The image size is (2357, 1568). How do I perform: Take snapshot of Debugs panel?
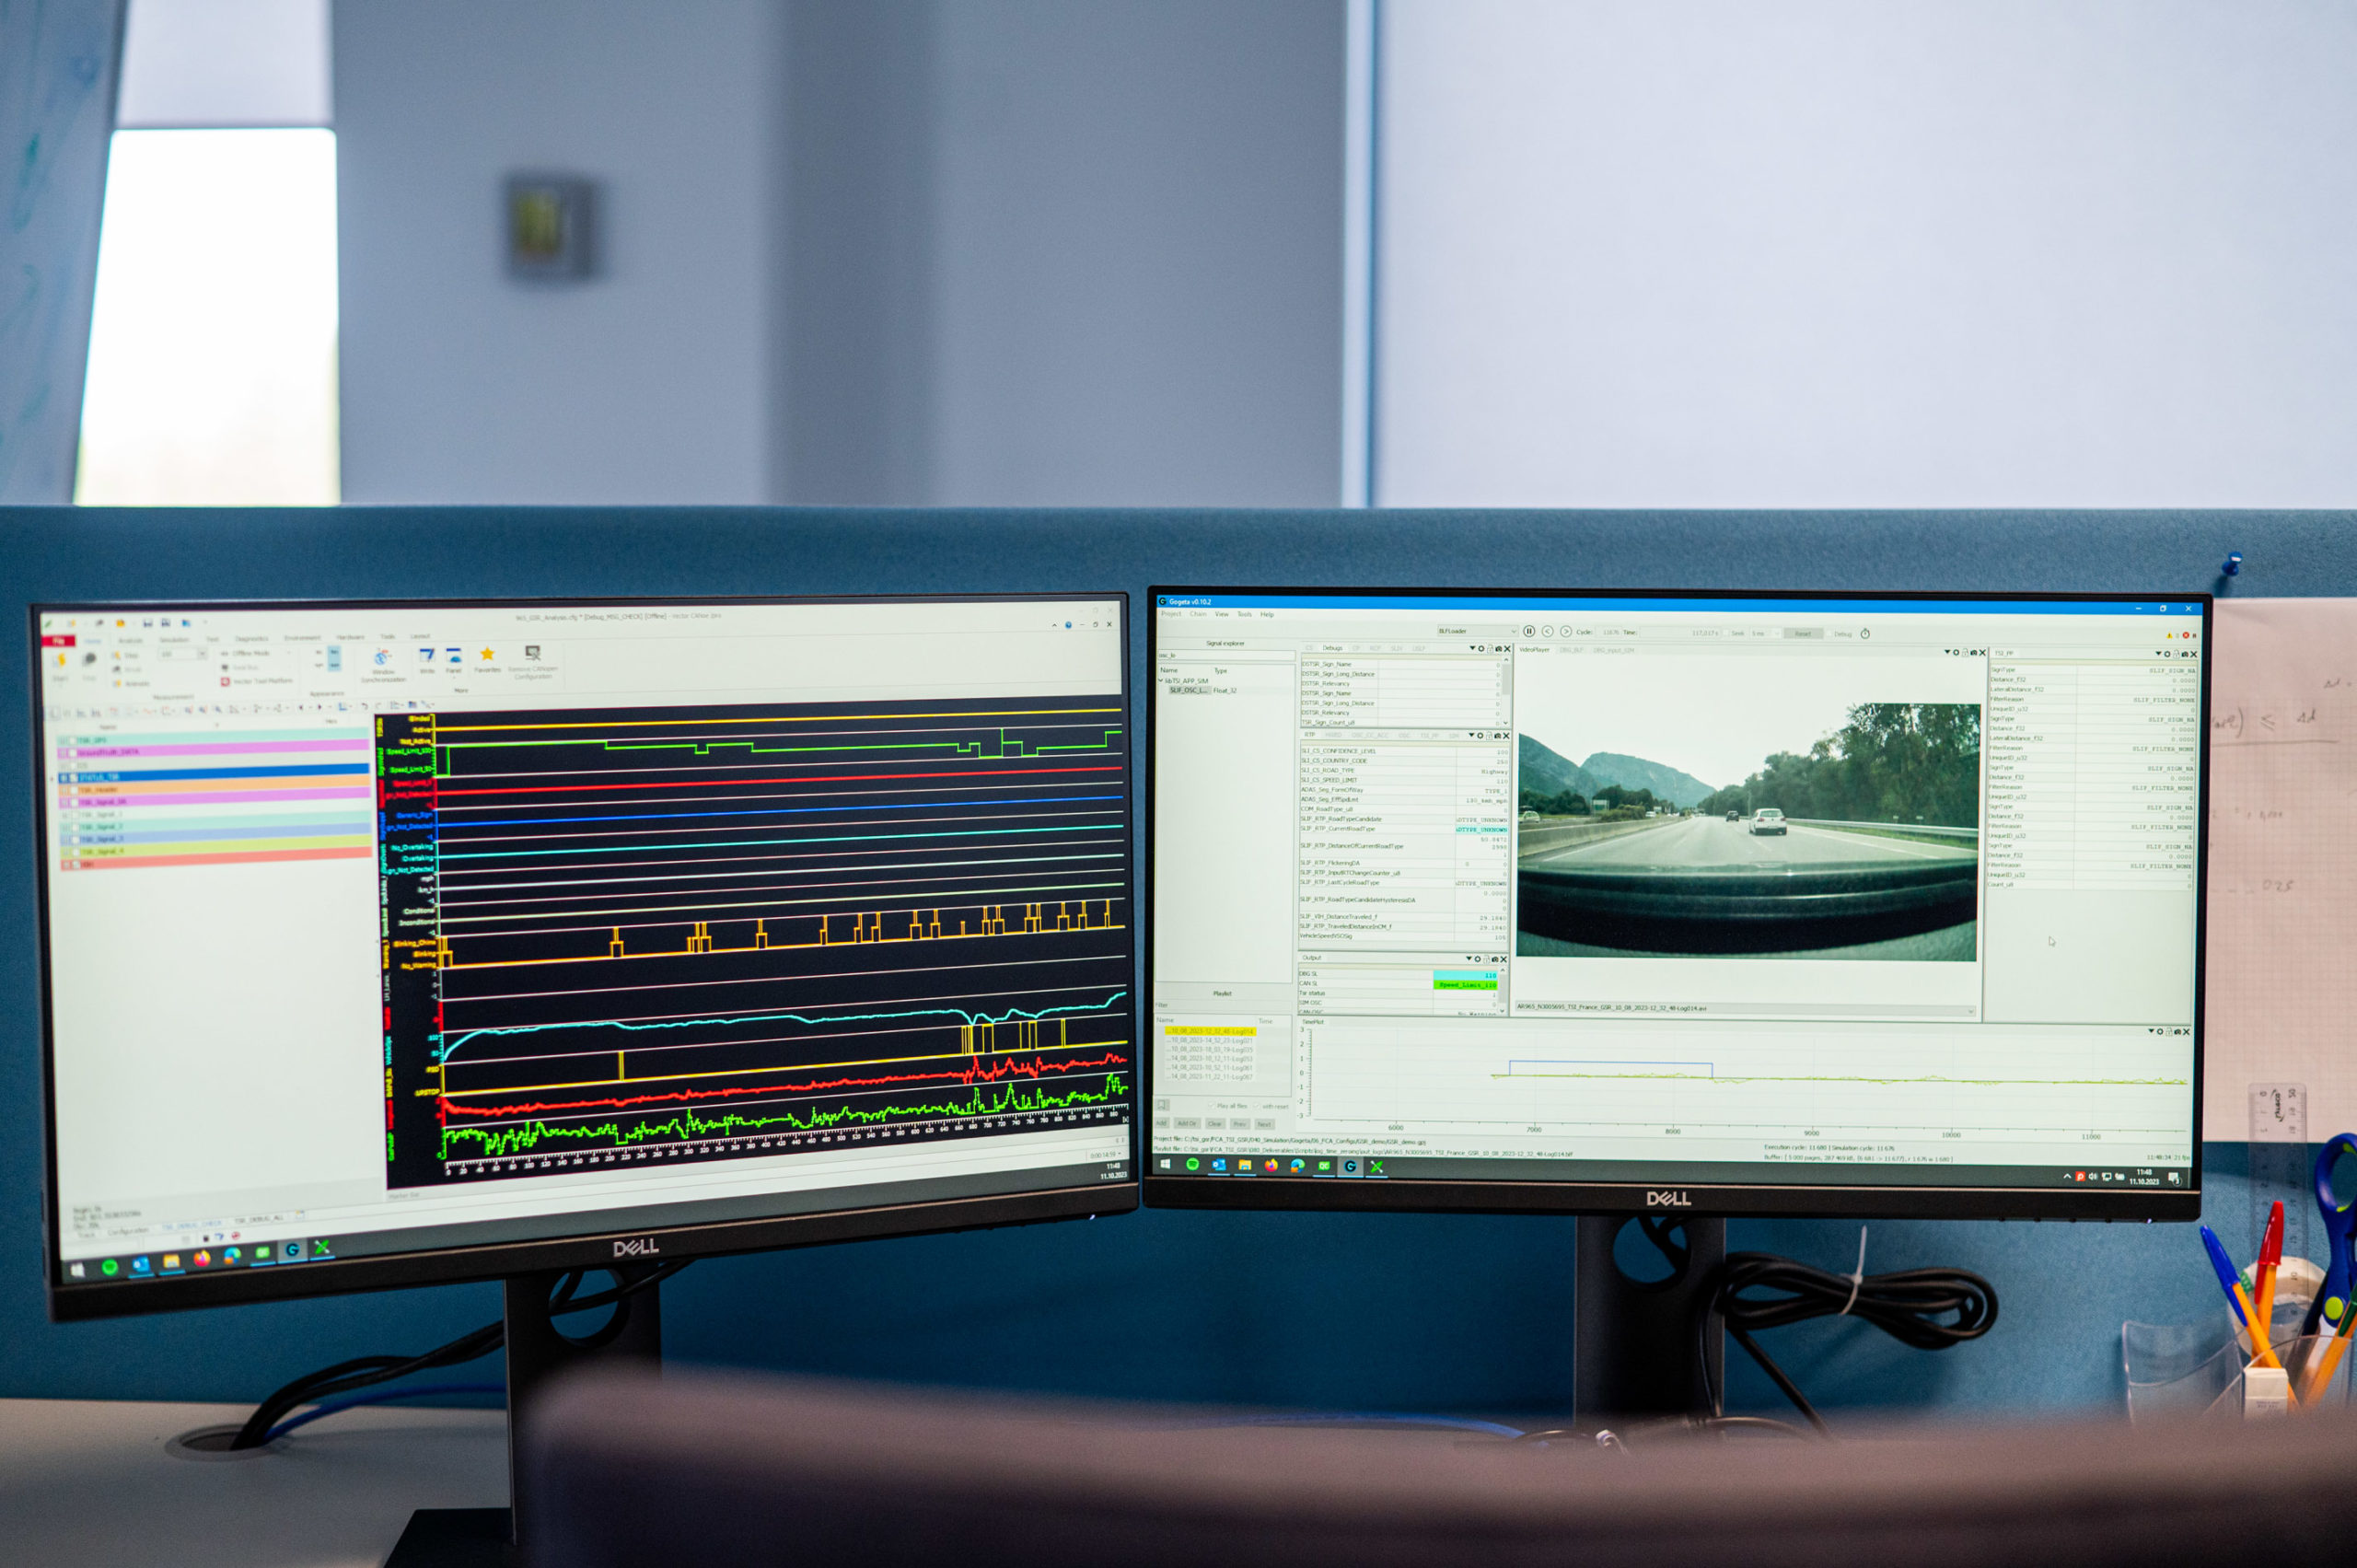[1499, 649]
